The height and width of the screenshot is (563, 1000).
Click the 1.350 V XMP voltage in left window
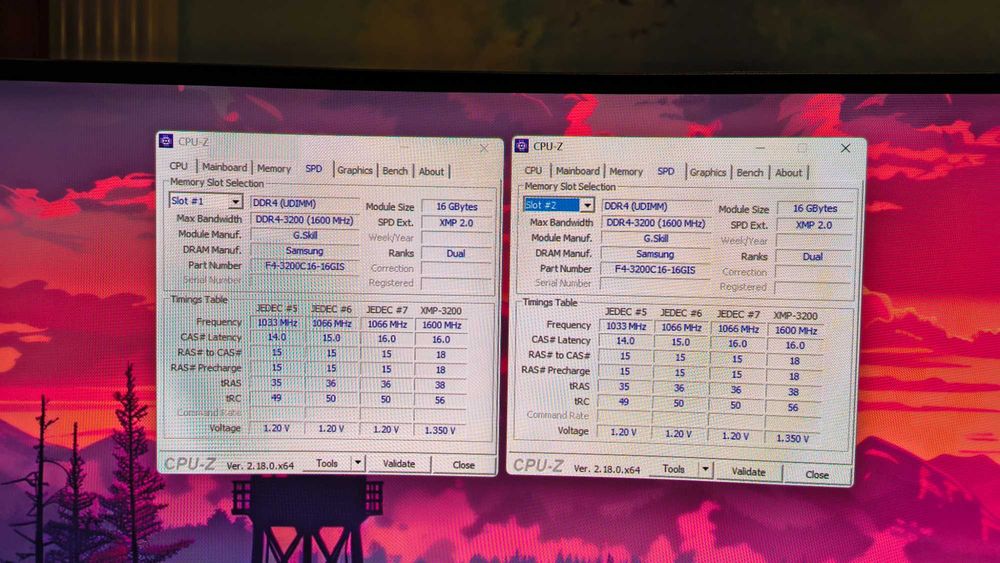point(440,430)
